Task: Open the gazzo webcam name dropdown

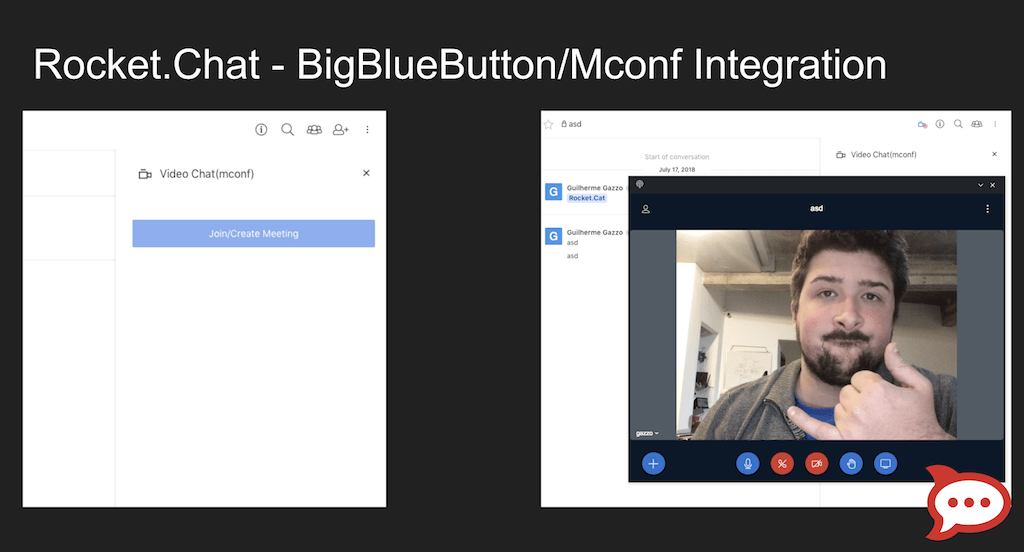Action: pyautogui.click(x=647, y=433)
